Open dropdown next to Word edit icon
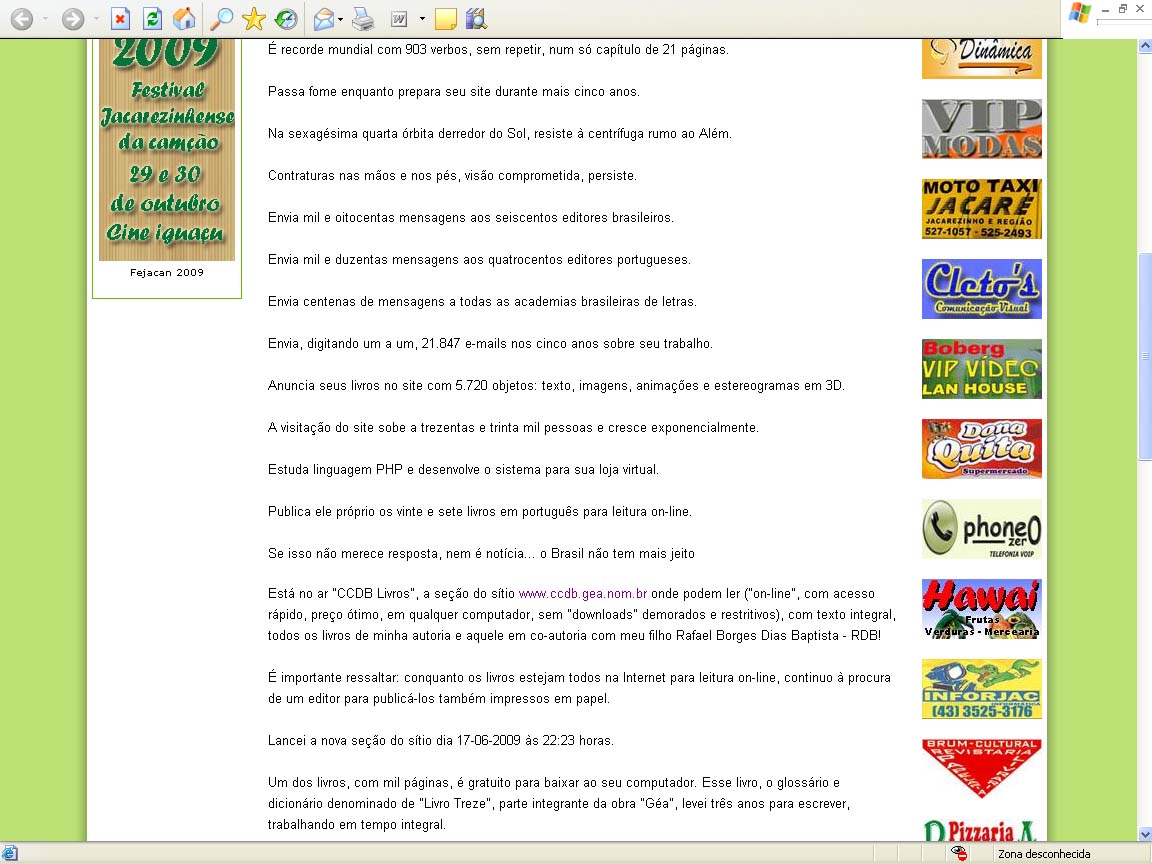 pyautogui.click(x=422, y=19)
